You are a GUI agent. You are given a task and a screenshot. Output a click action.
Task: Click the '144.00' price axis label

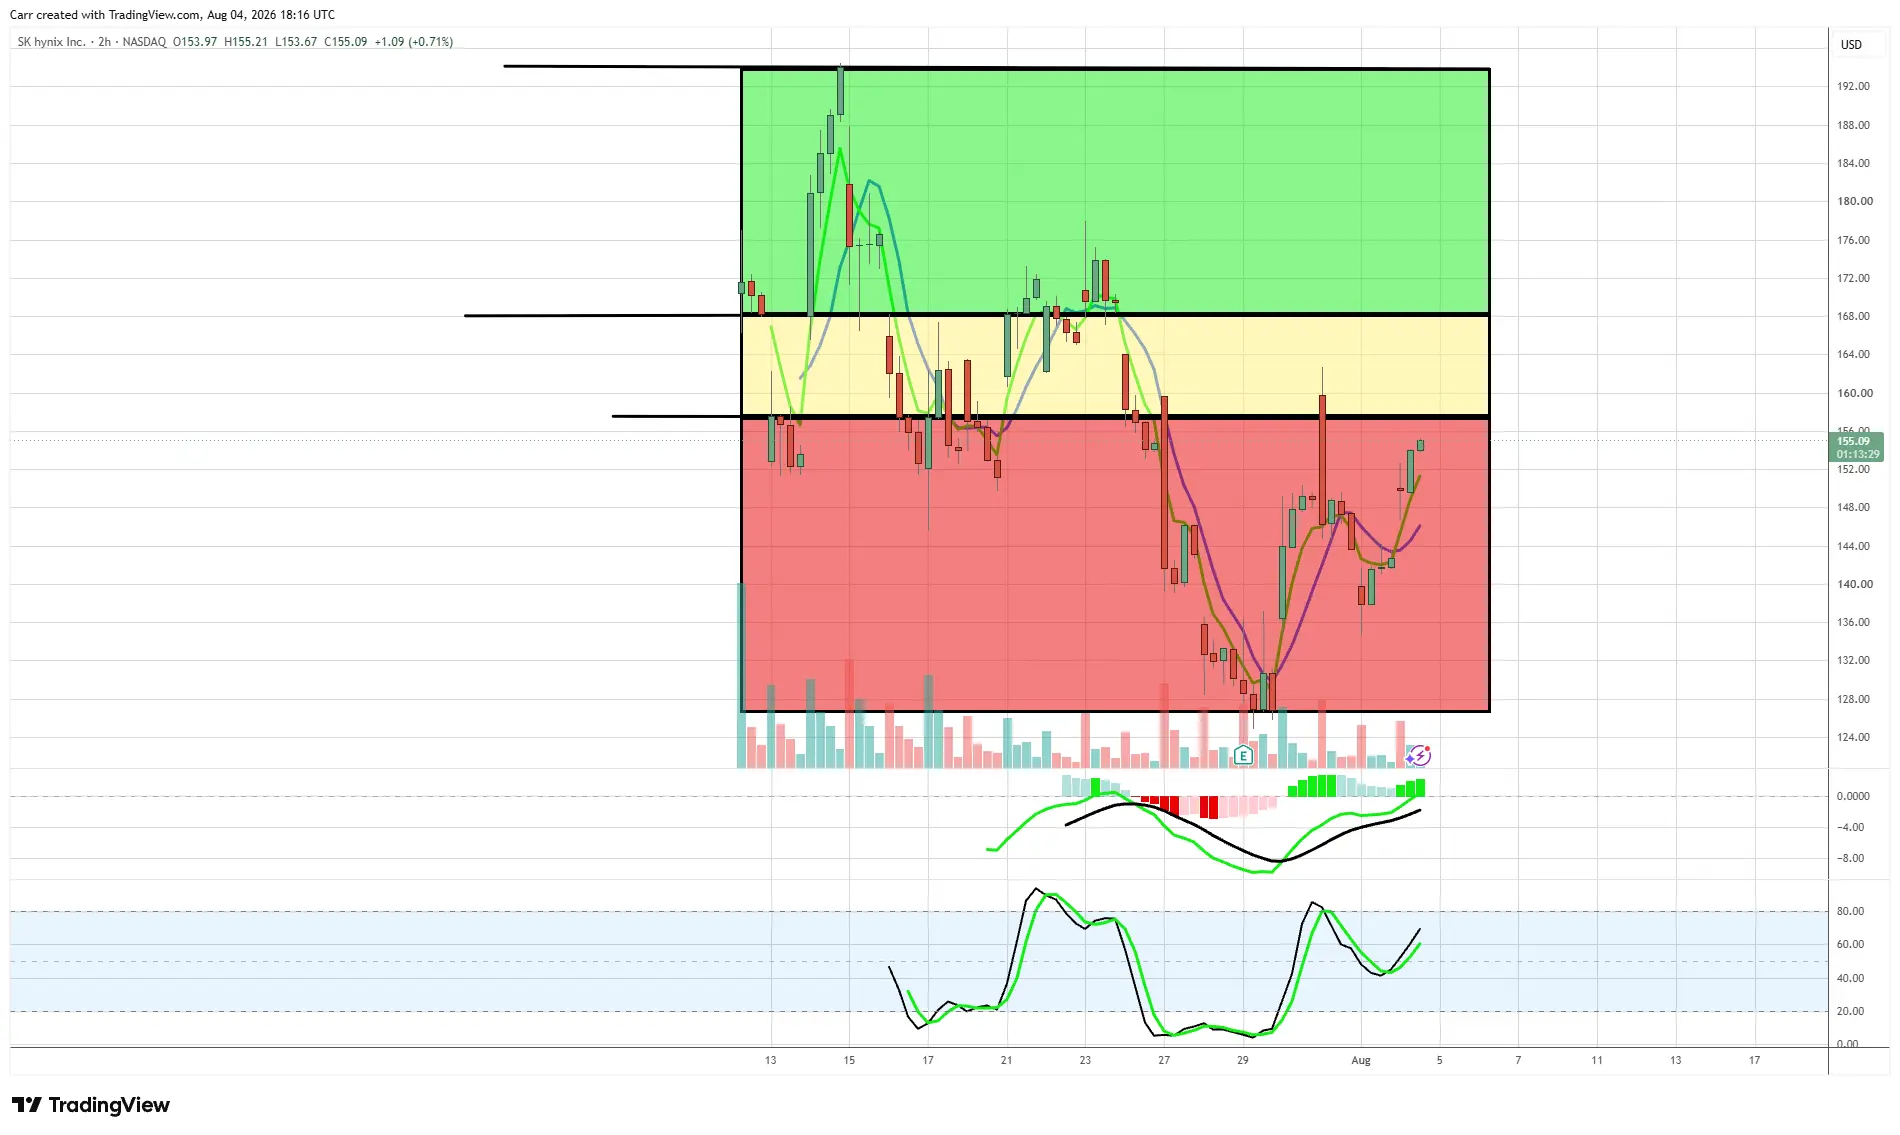pyautogui.click(x=1853, y=546)
